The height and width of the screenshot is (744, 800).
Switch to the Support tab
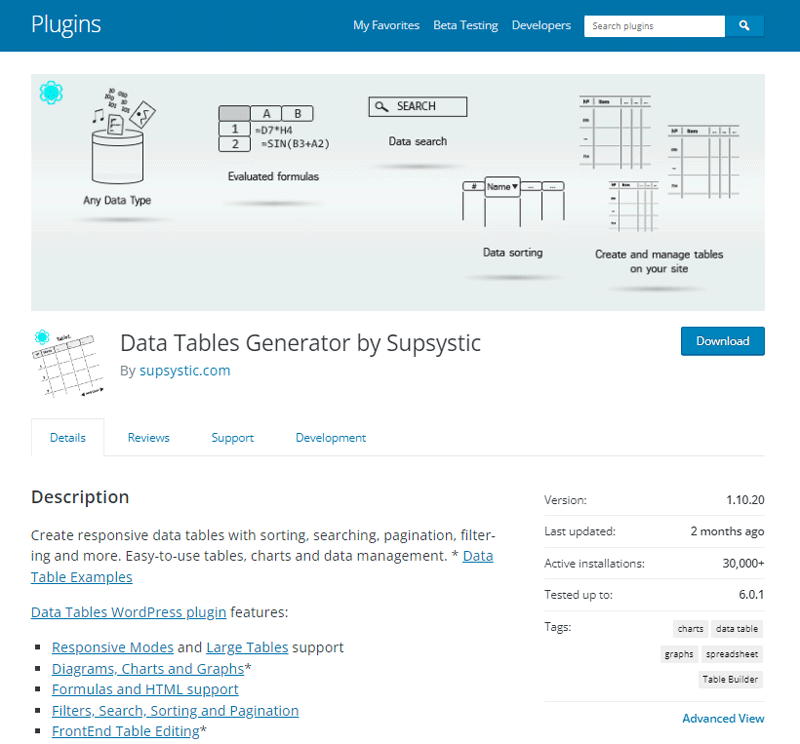[x=232, y=438]
